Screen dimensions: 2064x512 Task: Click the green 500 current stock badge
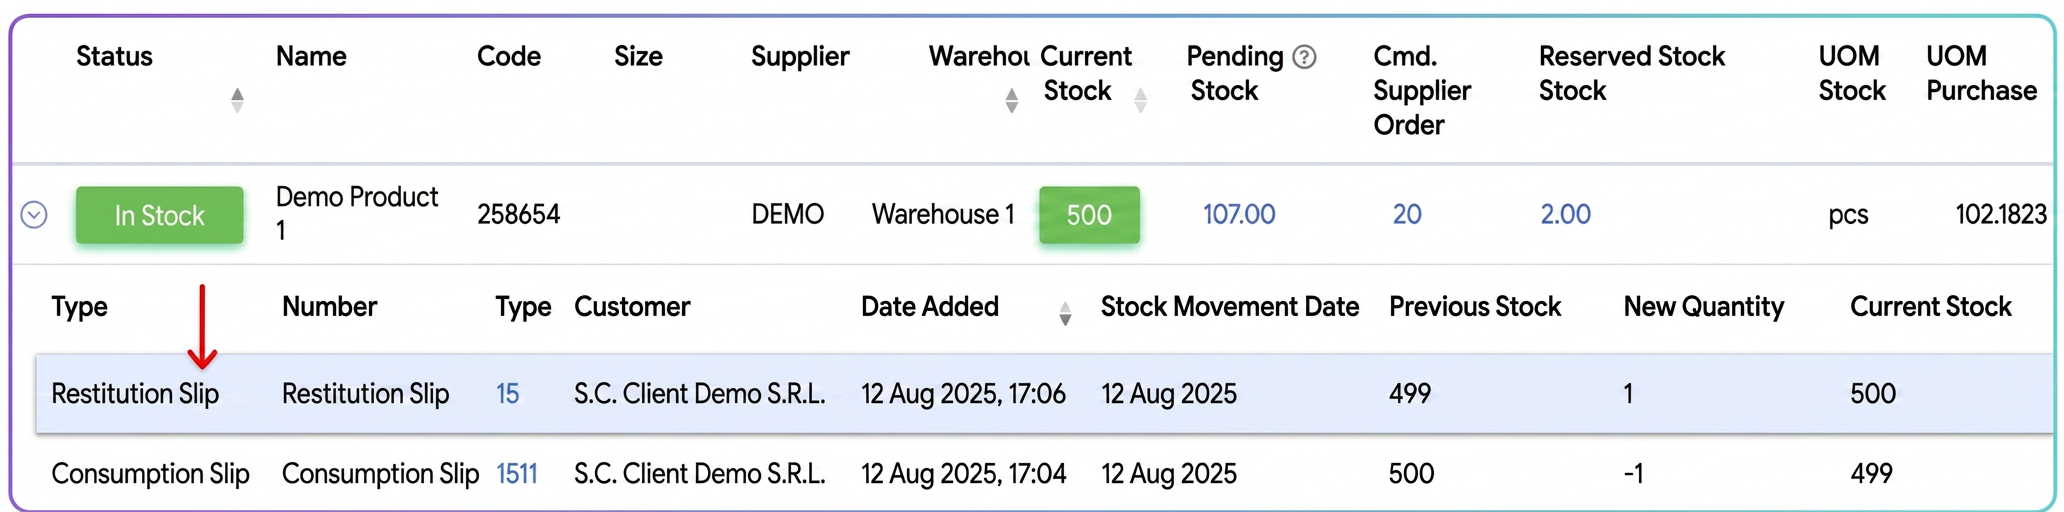click(x=1089, y=215)
